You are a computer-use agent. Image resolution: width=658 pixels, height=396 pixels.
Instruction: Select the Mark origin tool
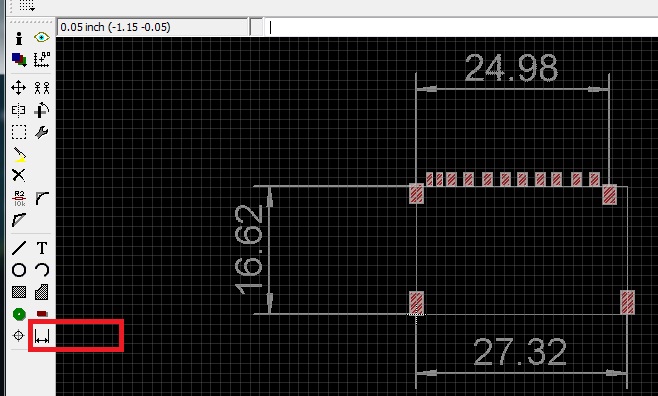[x=42, y=60]
